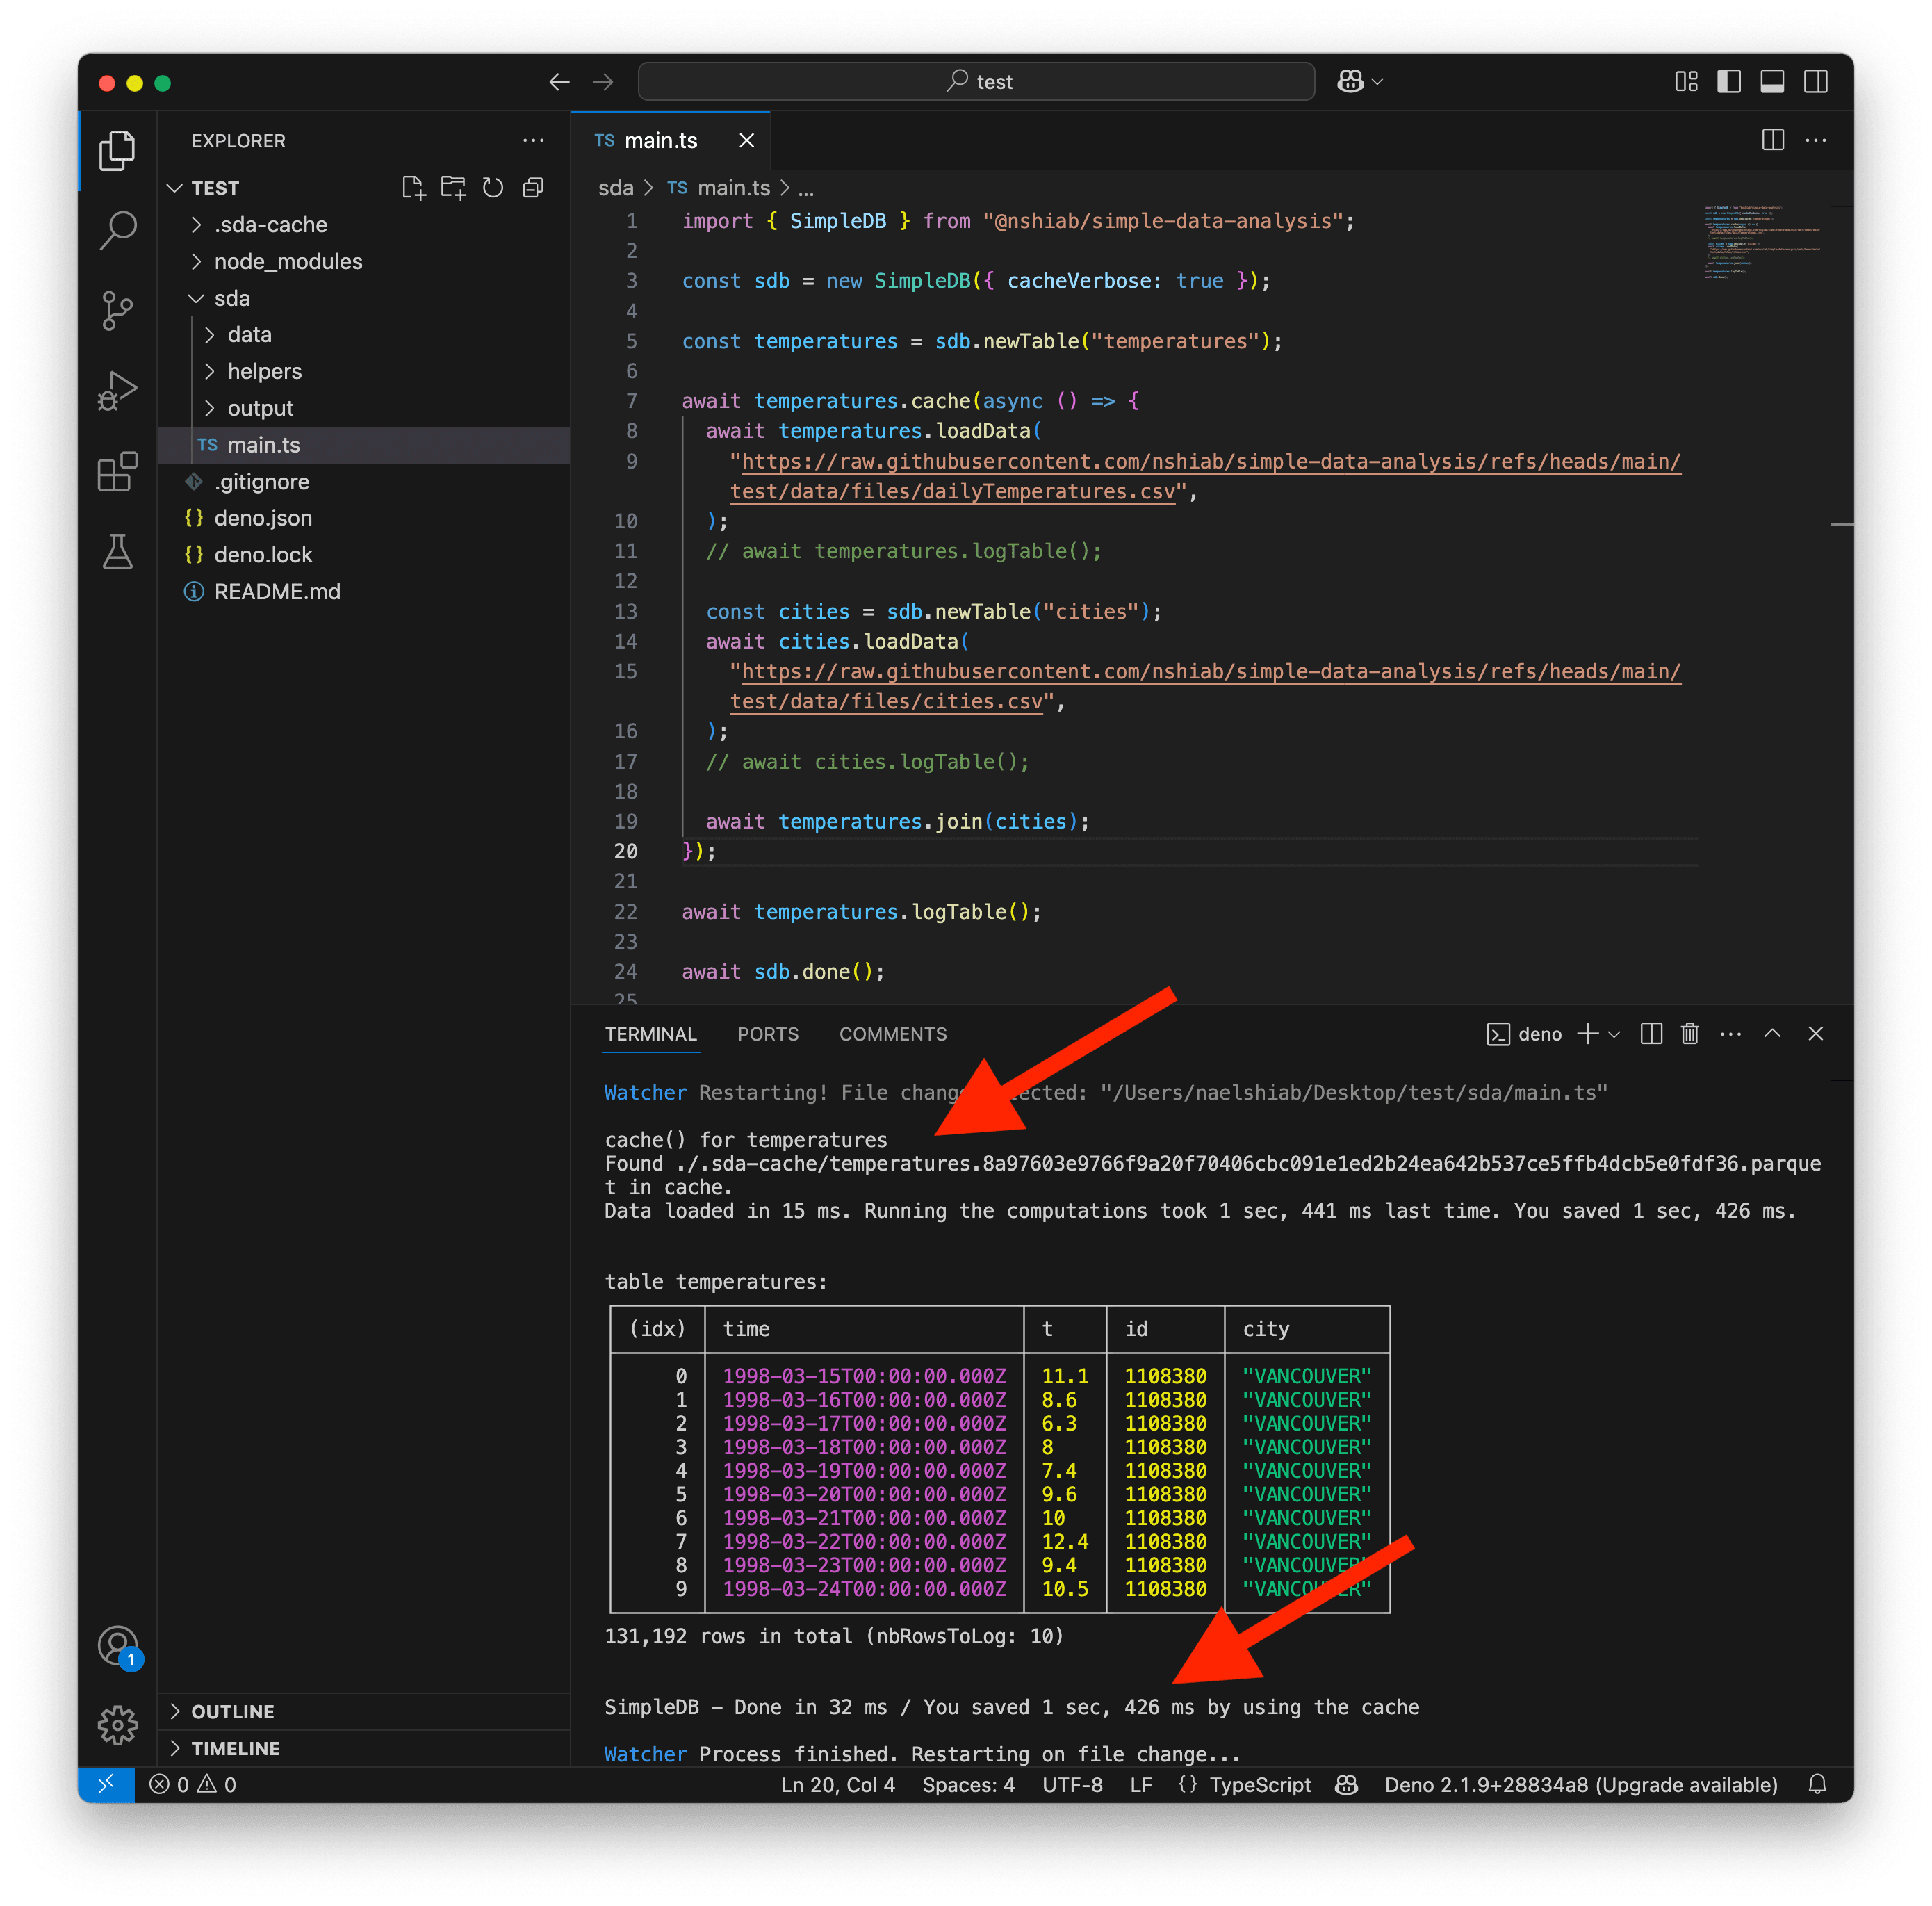This screenshot has width=1932, height=1906.
Task: Open the Explorer view in activity bar
Action: pos(117,151)
